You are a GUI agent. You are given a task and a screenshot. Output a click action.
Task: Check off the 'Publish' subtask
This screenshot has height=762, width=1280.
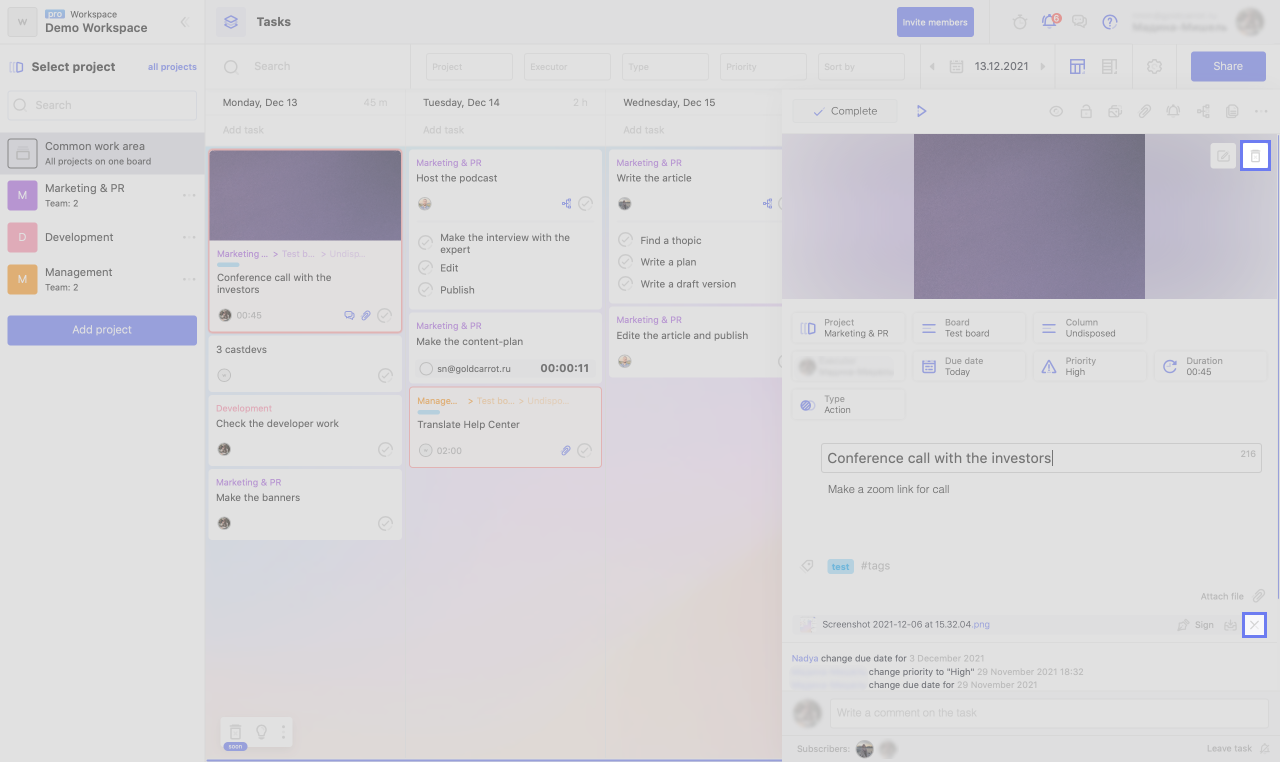point(425,290)
